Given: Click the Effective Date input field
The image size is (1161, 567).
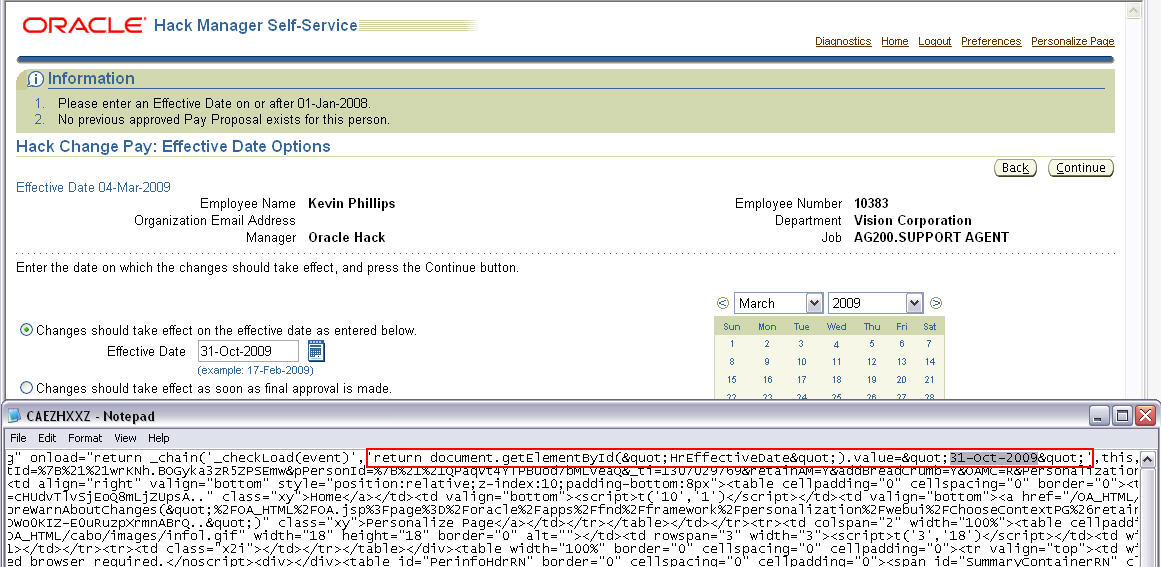Looking at the screenshot, I should click(x=248, y=351).
